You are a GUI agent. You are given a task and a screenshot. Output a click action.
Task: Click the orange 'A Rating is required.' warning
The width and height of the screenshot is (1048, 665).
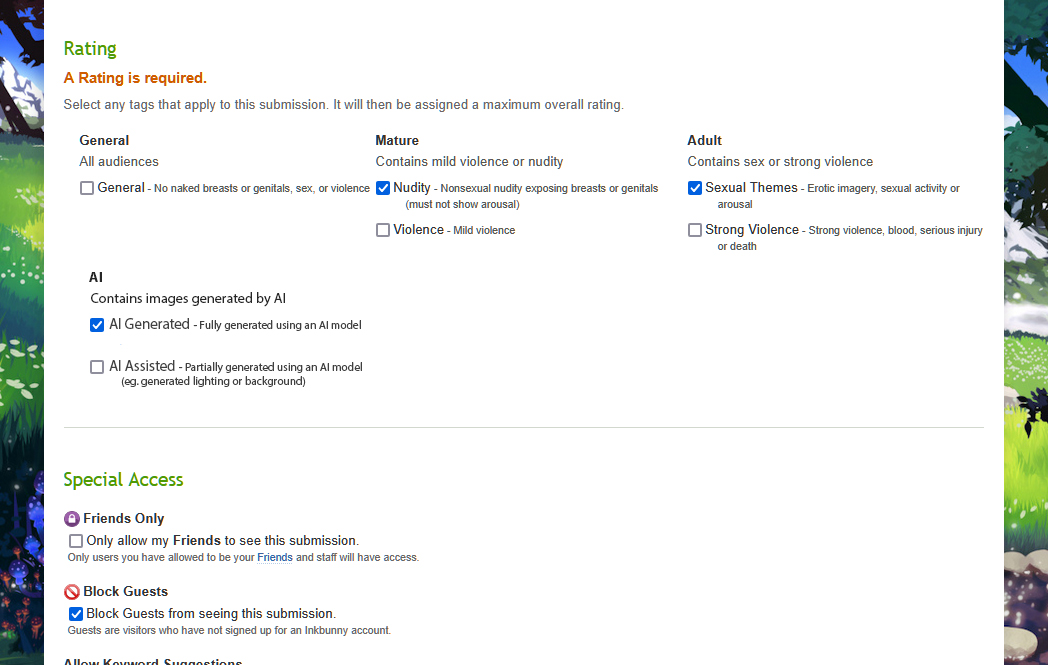pyautogui.click(x=135, y=78)
